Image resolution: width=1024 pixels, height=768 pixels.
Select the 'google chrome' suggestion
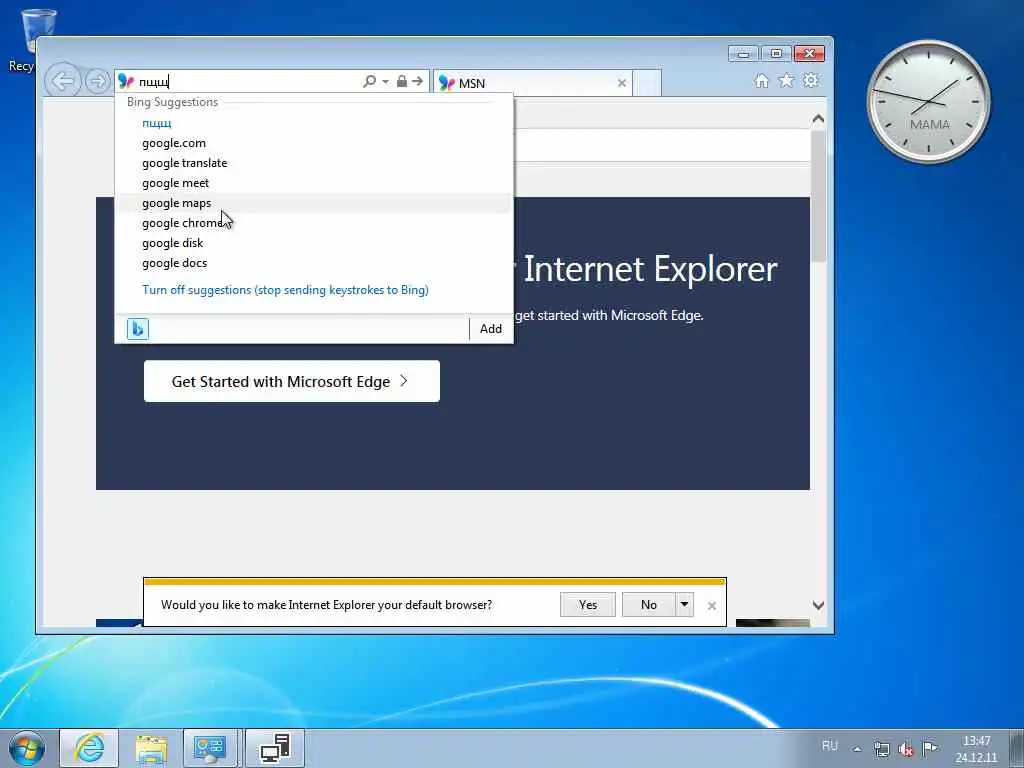click(x=313, y=223)
